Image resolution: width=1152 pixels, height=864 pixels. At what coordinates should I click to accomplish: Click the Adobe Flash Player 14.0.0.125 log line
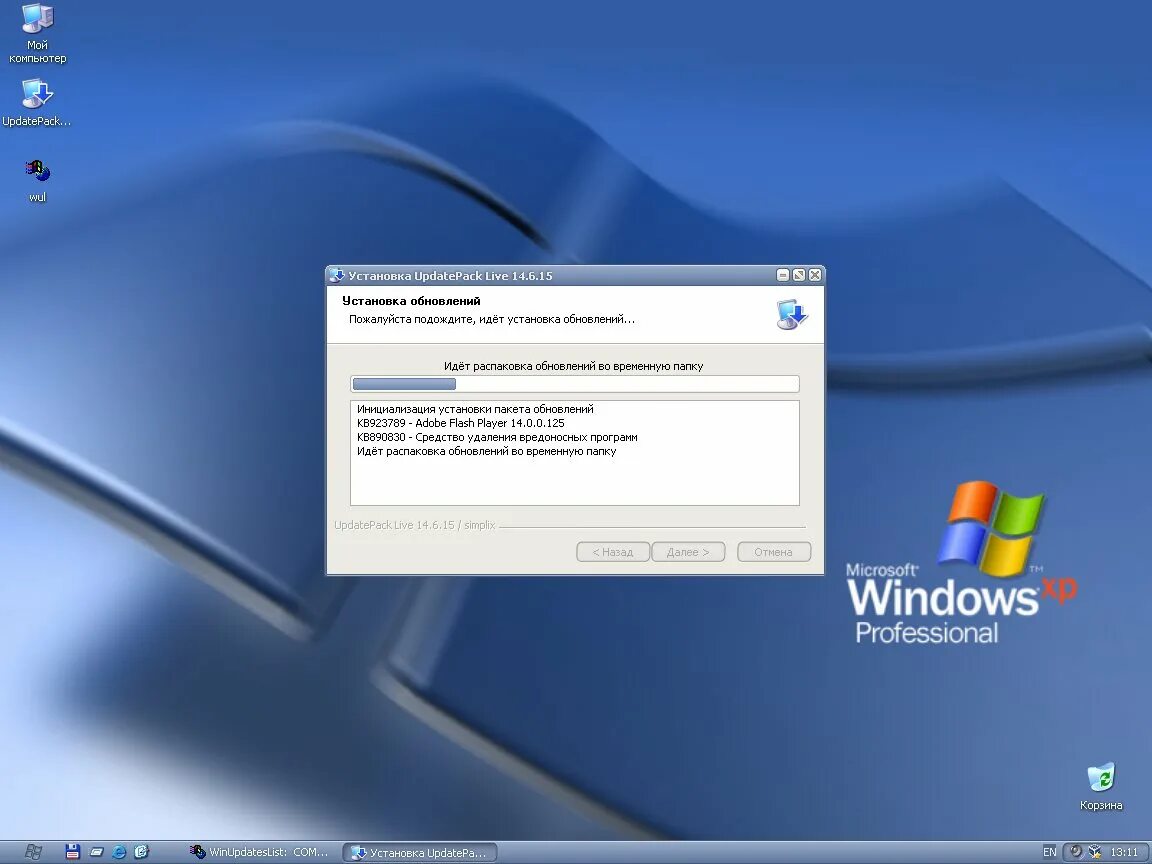[461, 423]
